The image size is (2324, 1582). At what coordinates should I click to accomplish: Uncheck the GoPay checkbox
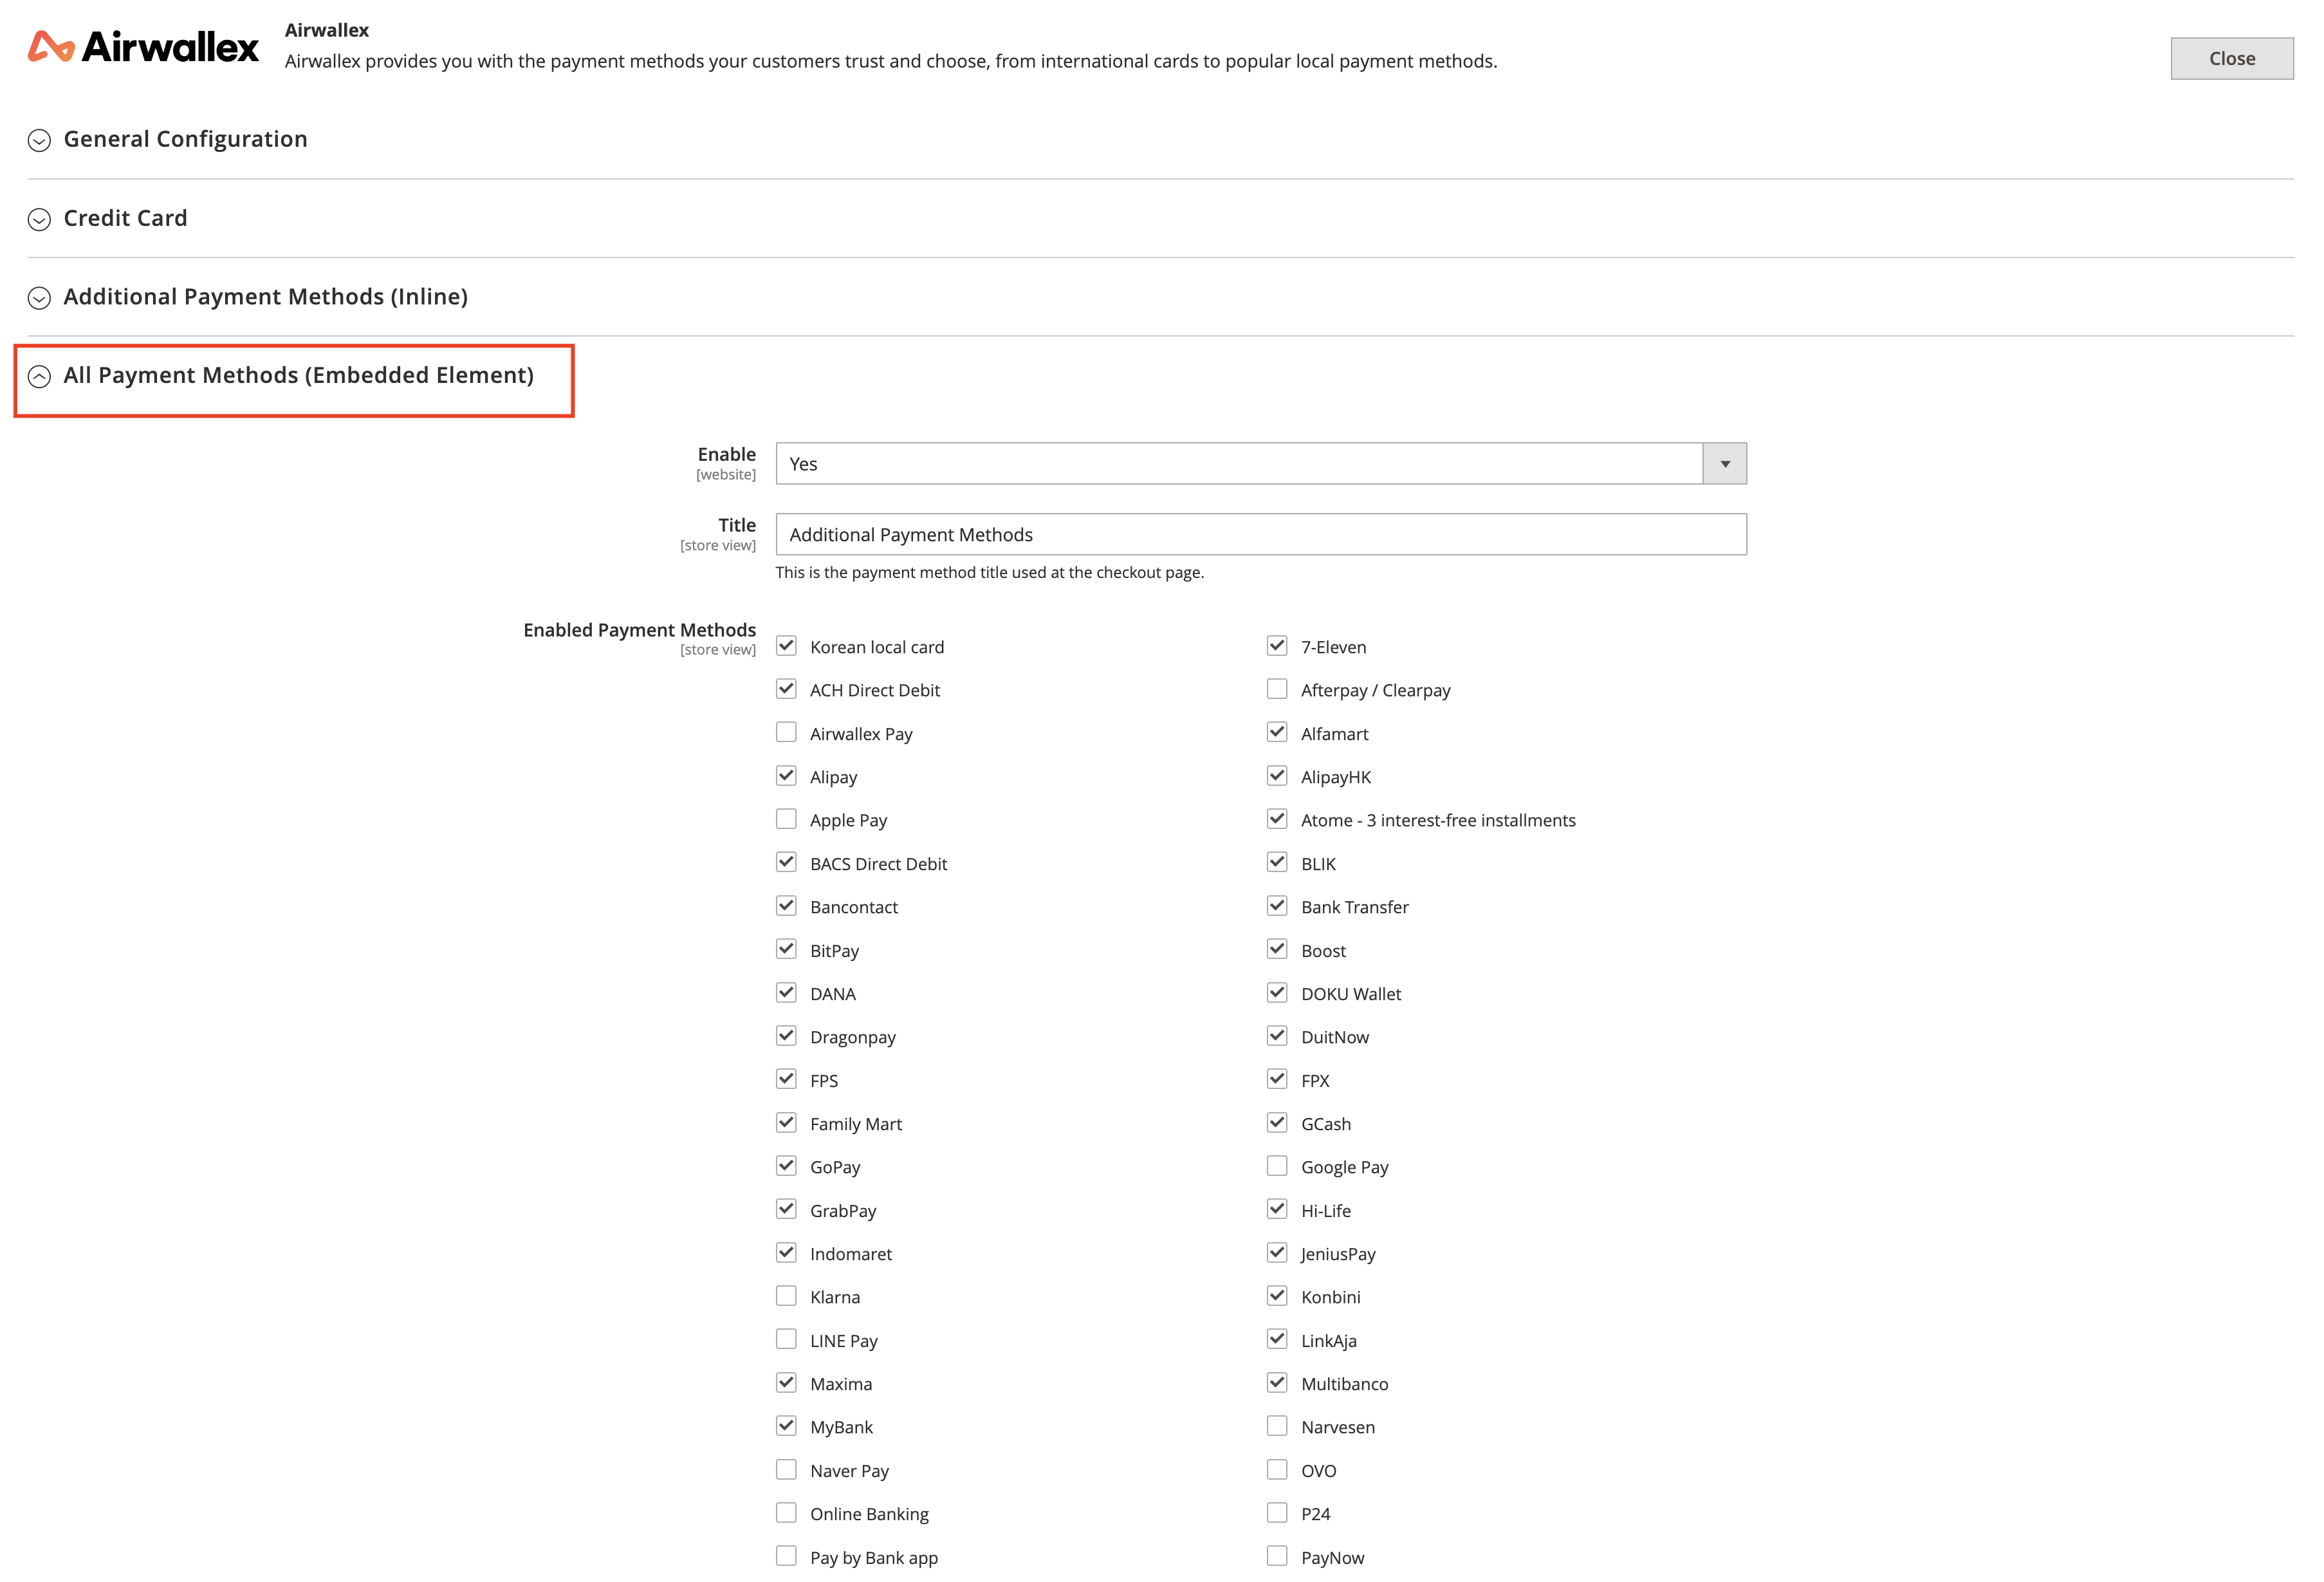(x=786, y=1166)
